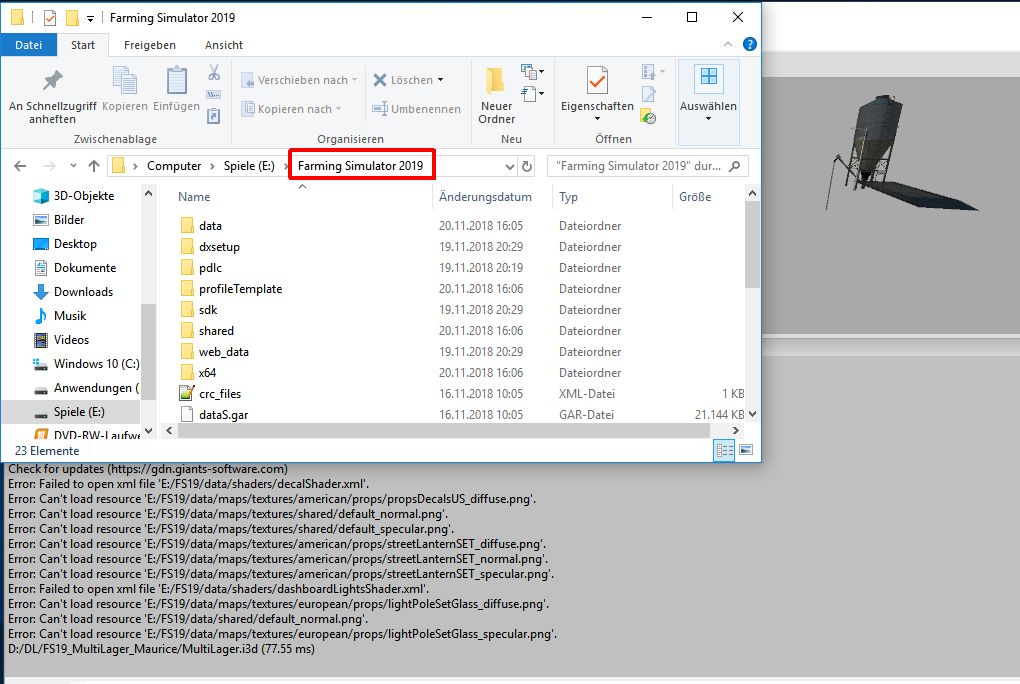Open the recent locations dropdown

[73, 166]
